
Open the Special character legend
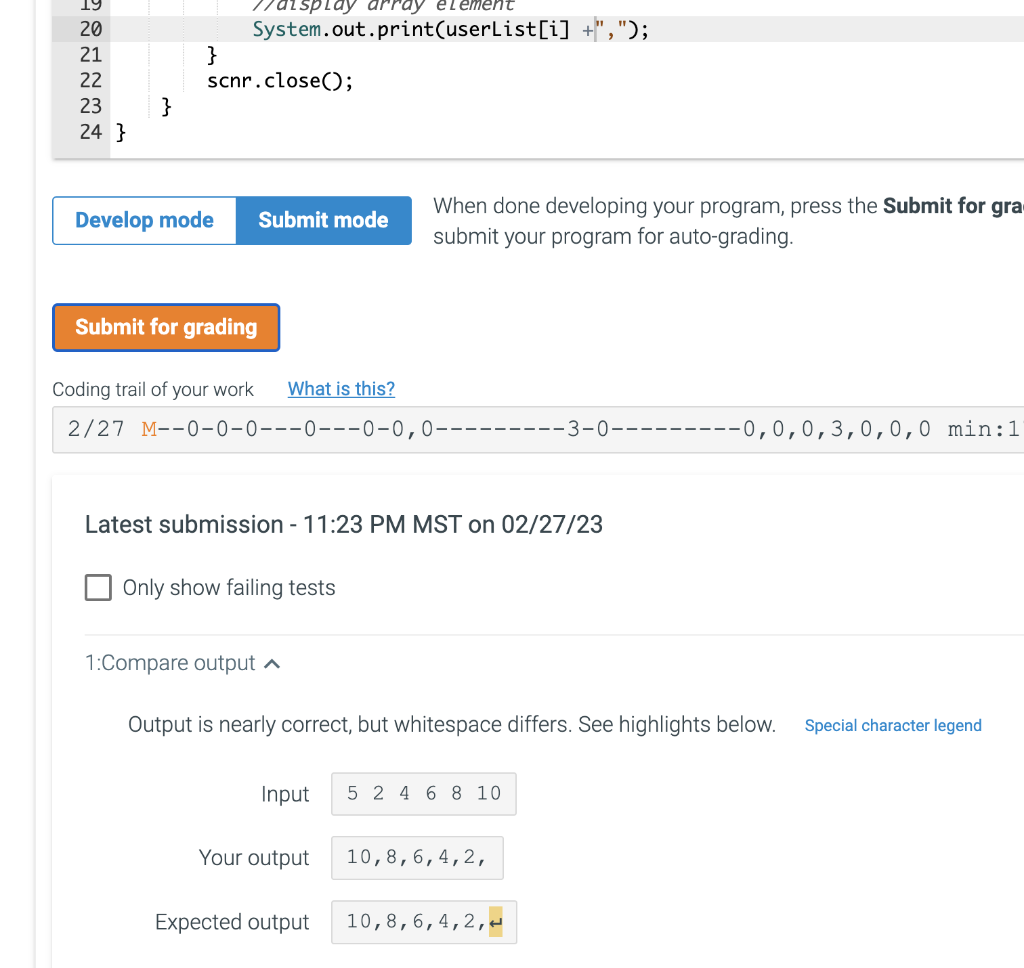tap(893, 725)
